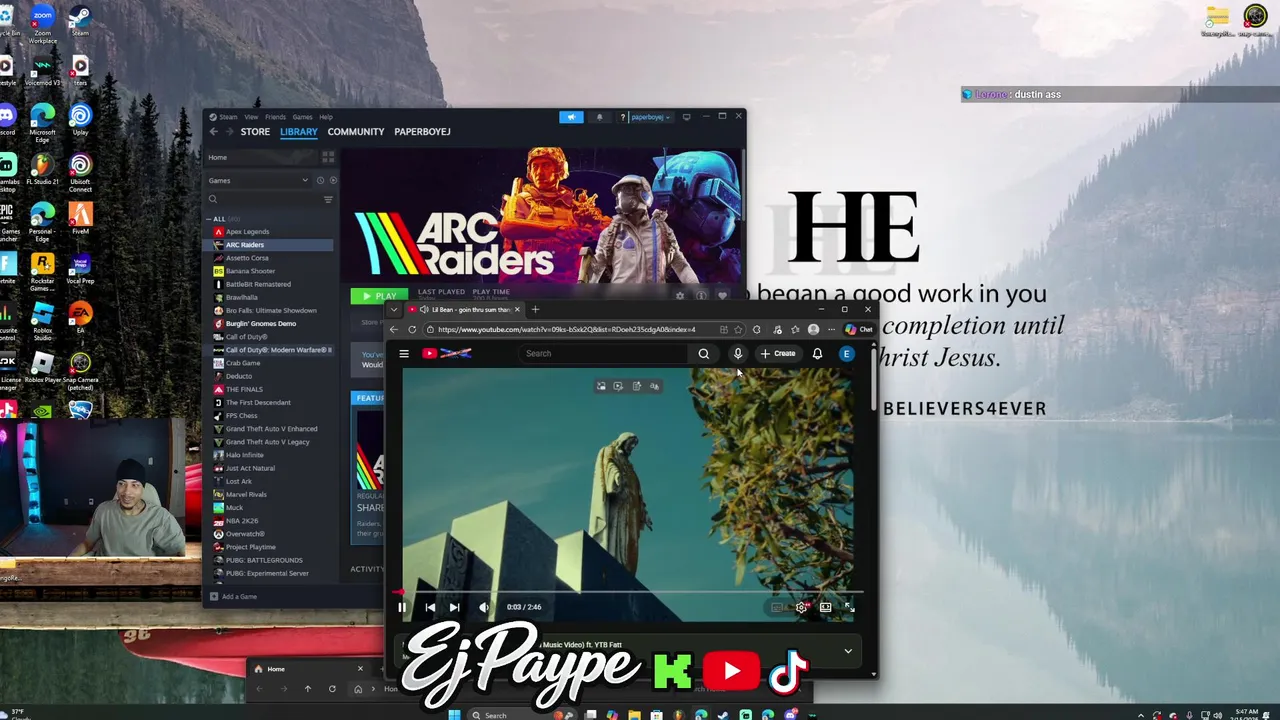The height and width of the screenshot is (720, 1280).
Task: Show recently played clock filter in Steam
Action: point(320,181)
